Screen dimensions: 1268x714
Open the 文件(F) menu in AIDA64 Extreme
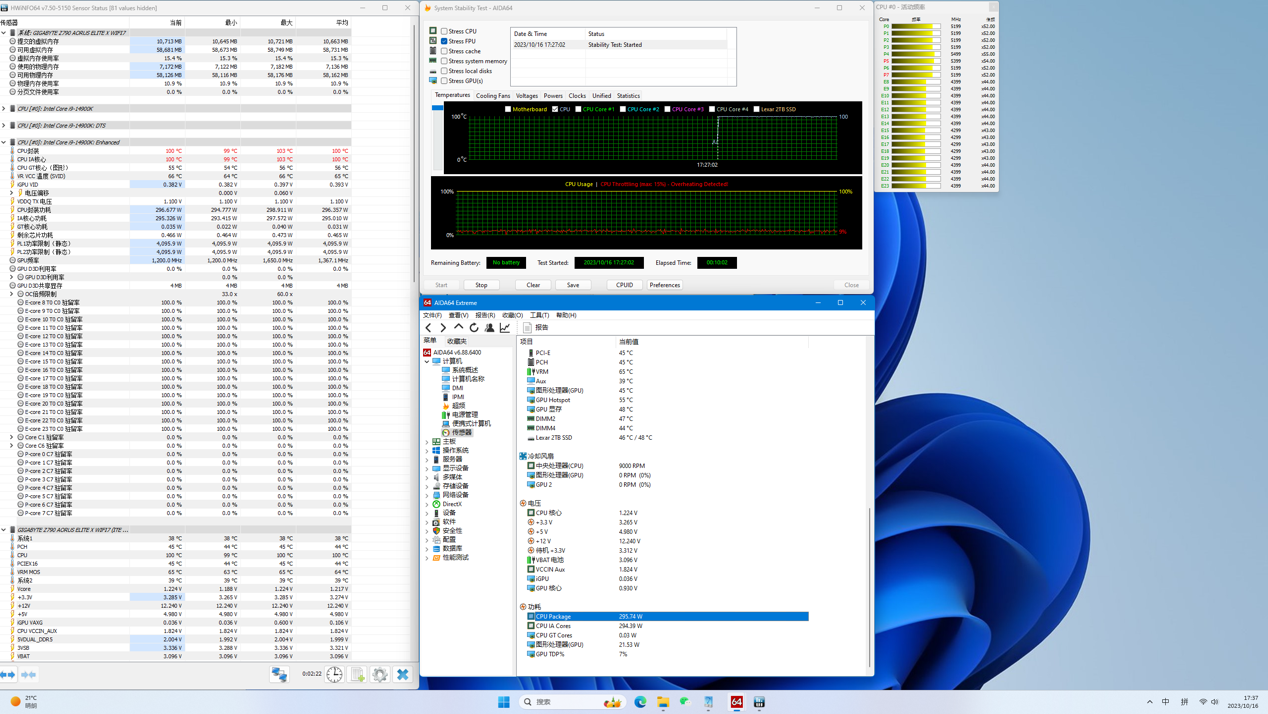[432, 315]
